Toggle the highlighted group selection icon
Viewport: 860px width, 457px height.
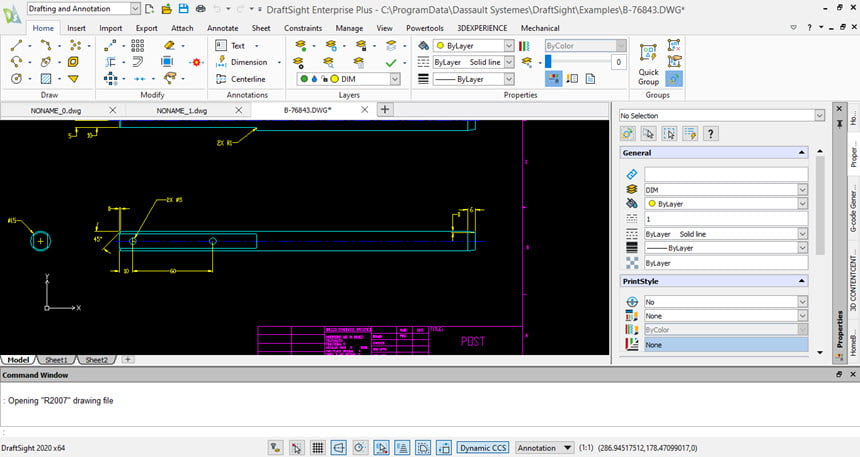(674, 79)
